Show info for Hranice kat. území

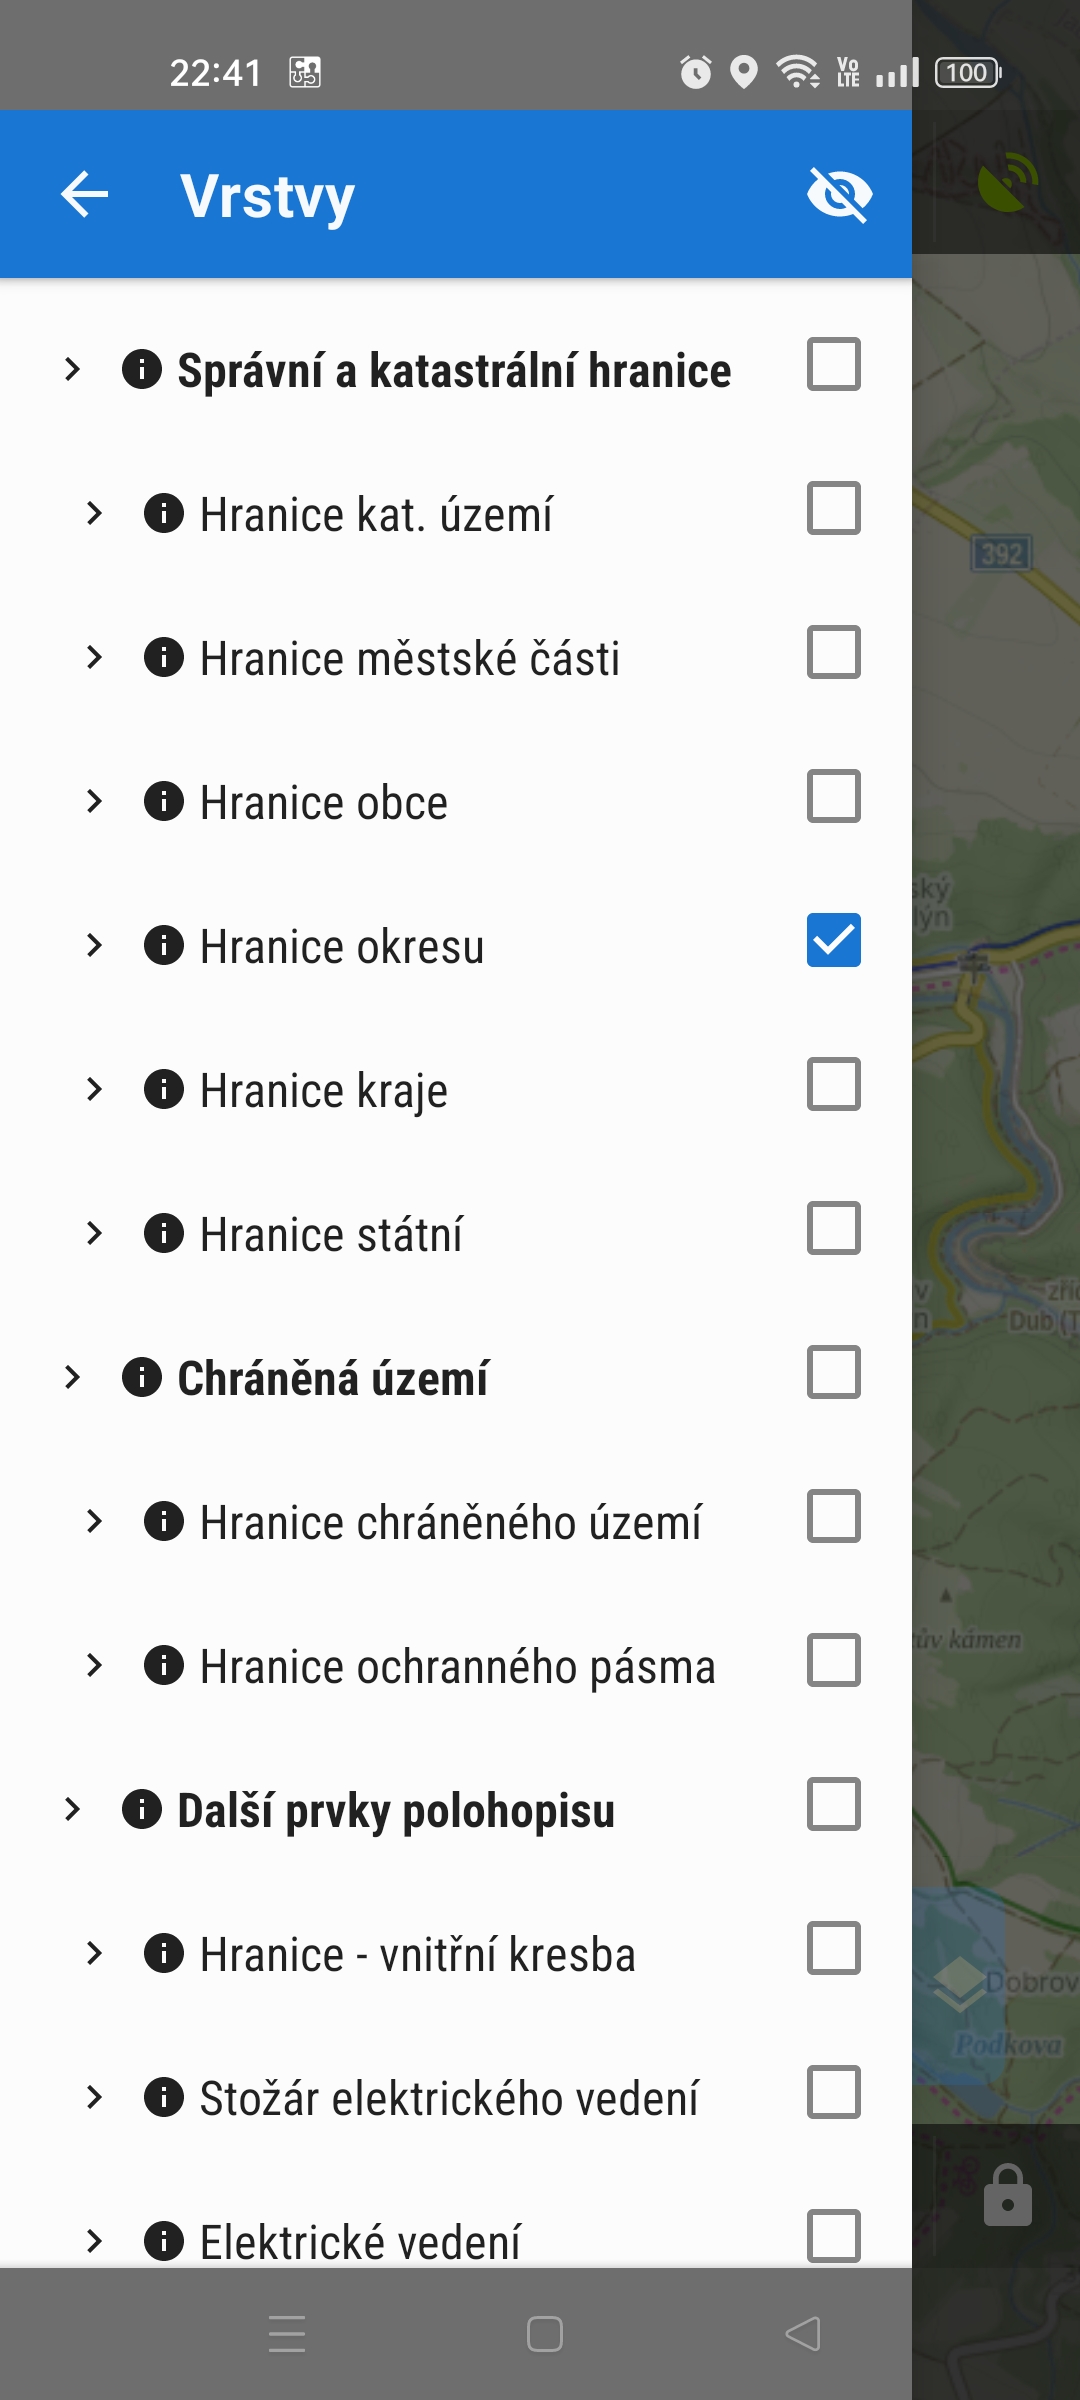pos(164,513)
